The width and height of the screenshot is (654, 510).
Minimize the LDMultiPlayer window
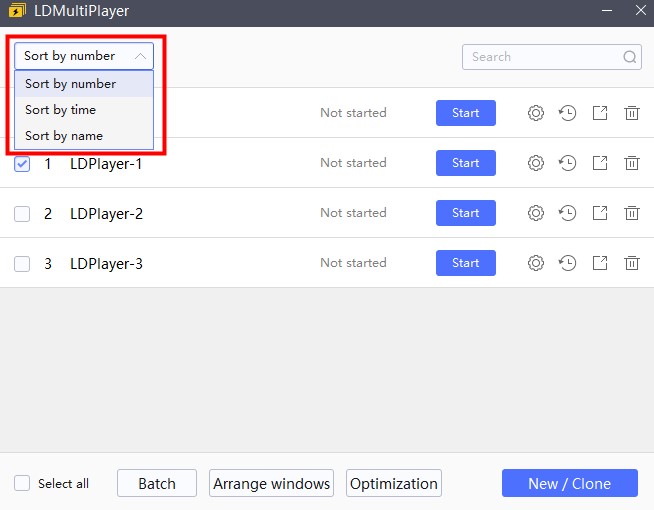click(607, 10)
